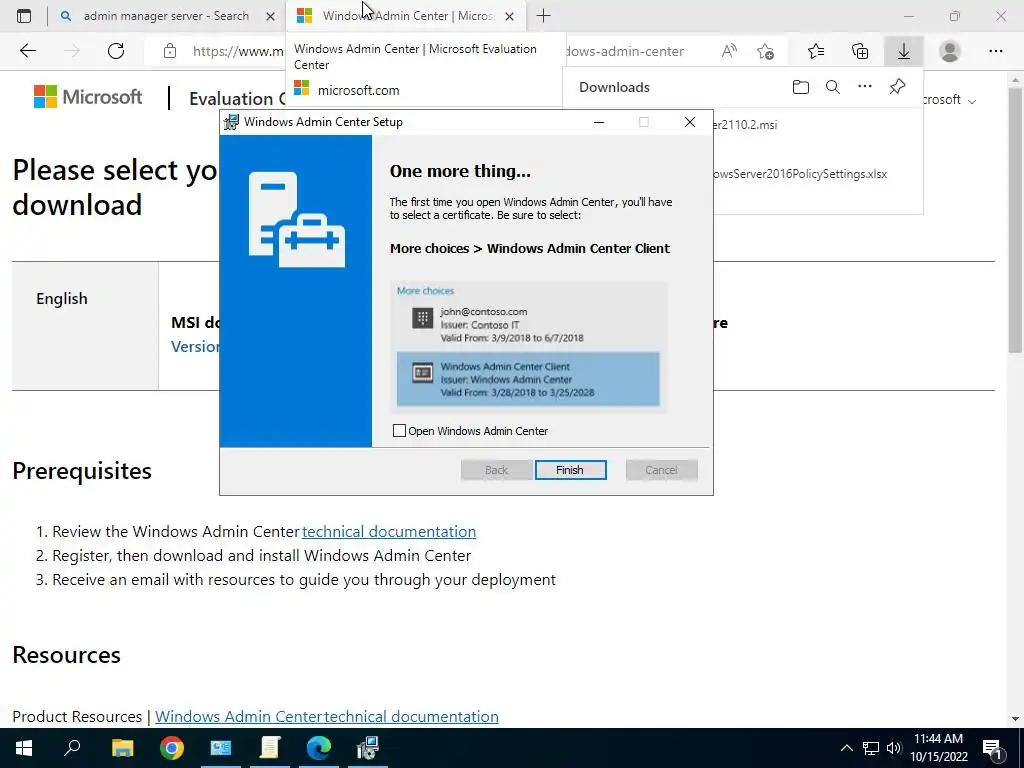Click the Microsoft header dropdown chevron
This screenshot has height=768, width=1024.
972,101
